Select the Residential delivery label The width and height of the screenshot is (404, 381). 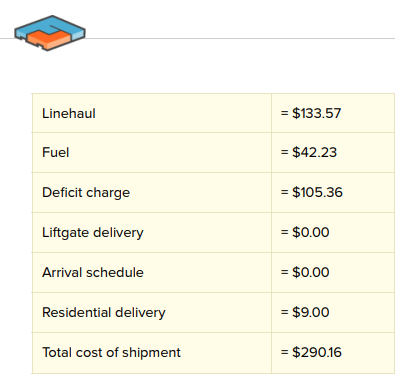104,313
